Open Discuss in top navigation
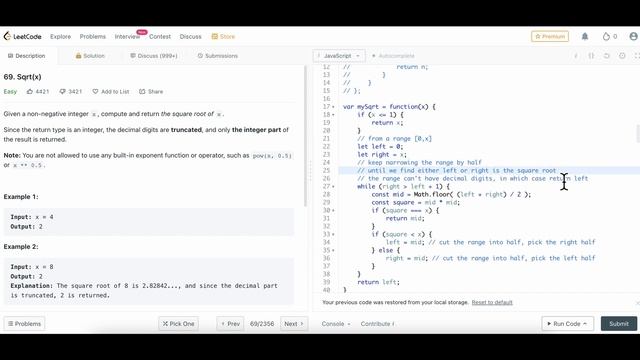 [191, 36]
